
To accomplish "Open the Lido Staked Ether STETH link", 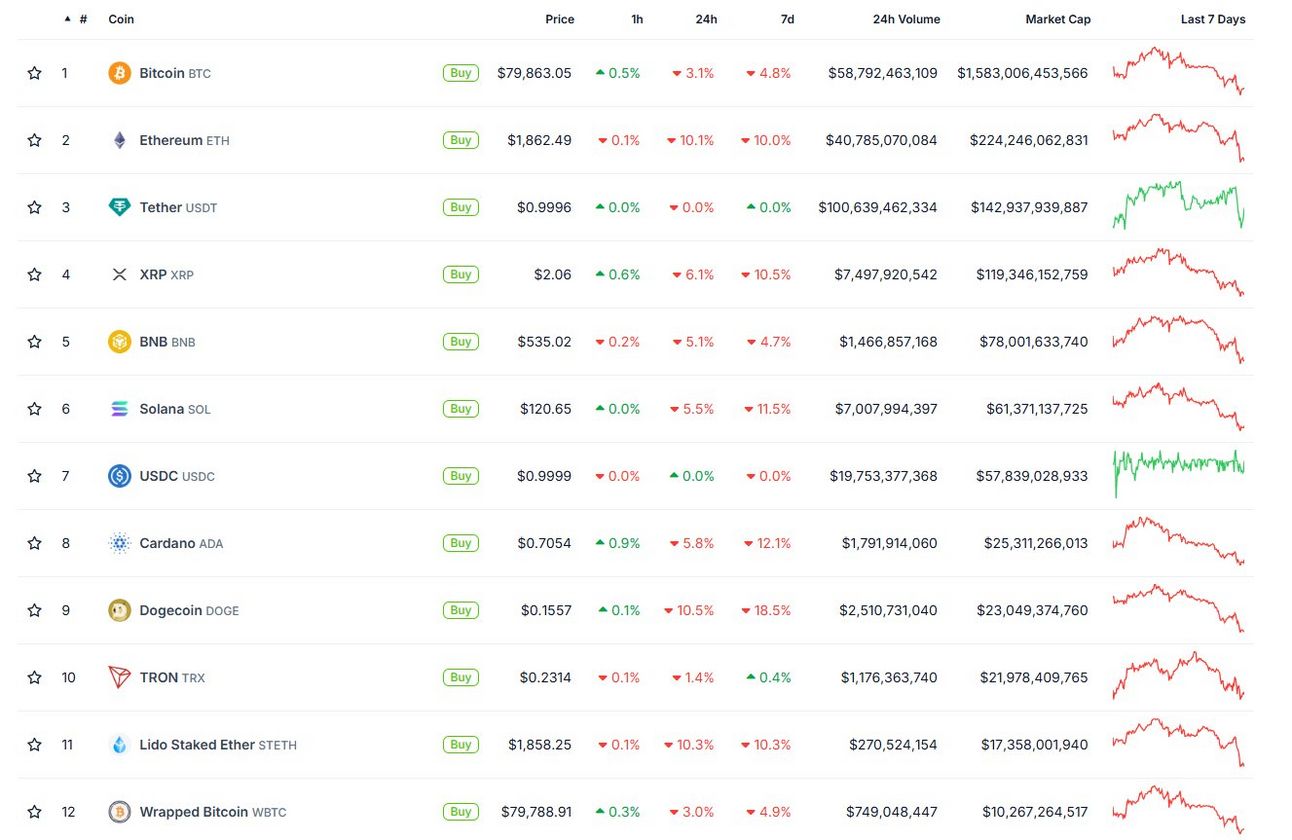I will (x=218, y=745).
